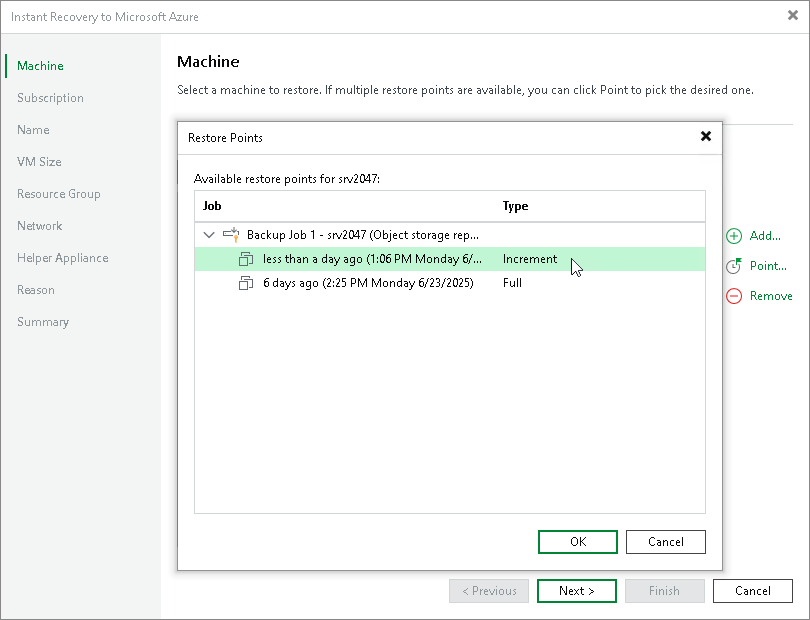Image resolution: width=810 pixels, height=620 pixels.
Task: Select the less than a day ago restore point
Action: pyautogui.click(x=450, y=259)
